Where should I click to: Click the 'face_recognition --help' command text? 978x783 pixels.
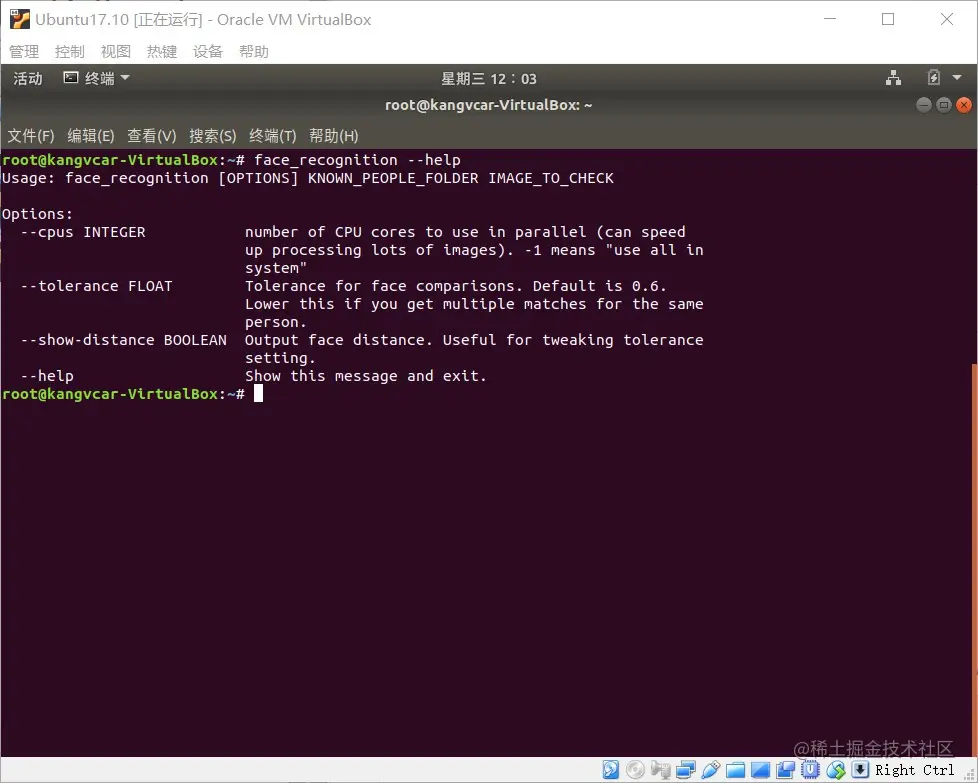[357, 160]
